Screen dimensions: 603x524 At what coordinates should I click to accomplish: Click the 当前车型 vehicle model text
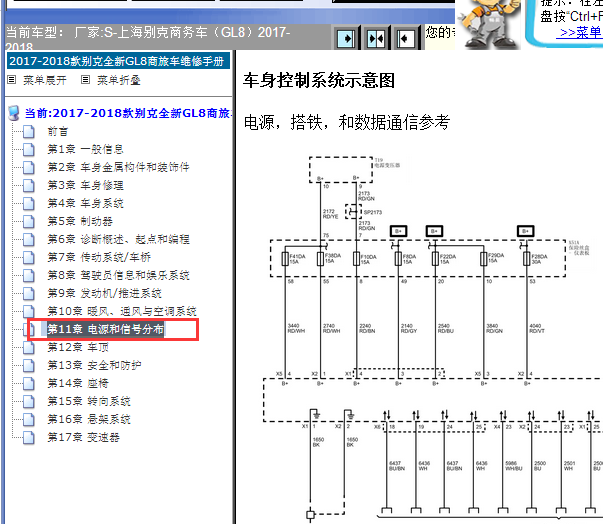point(148,37)
